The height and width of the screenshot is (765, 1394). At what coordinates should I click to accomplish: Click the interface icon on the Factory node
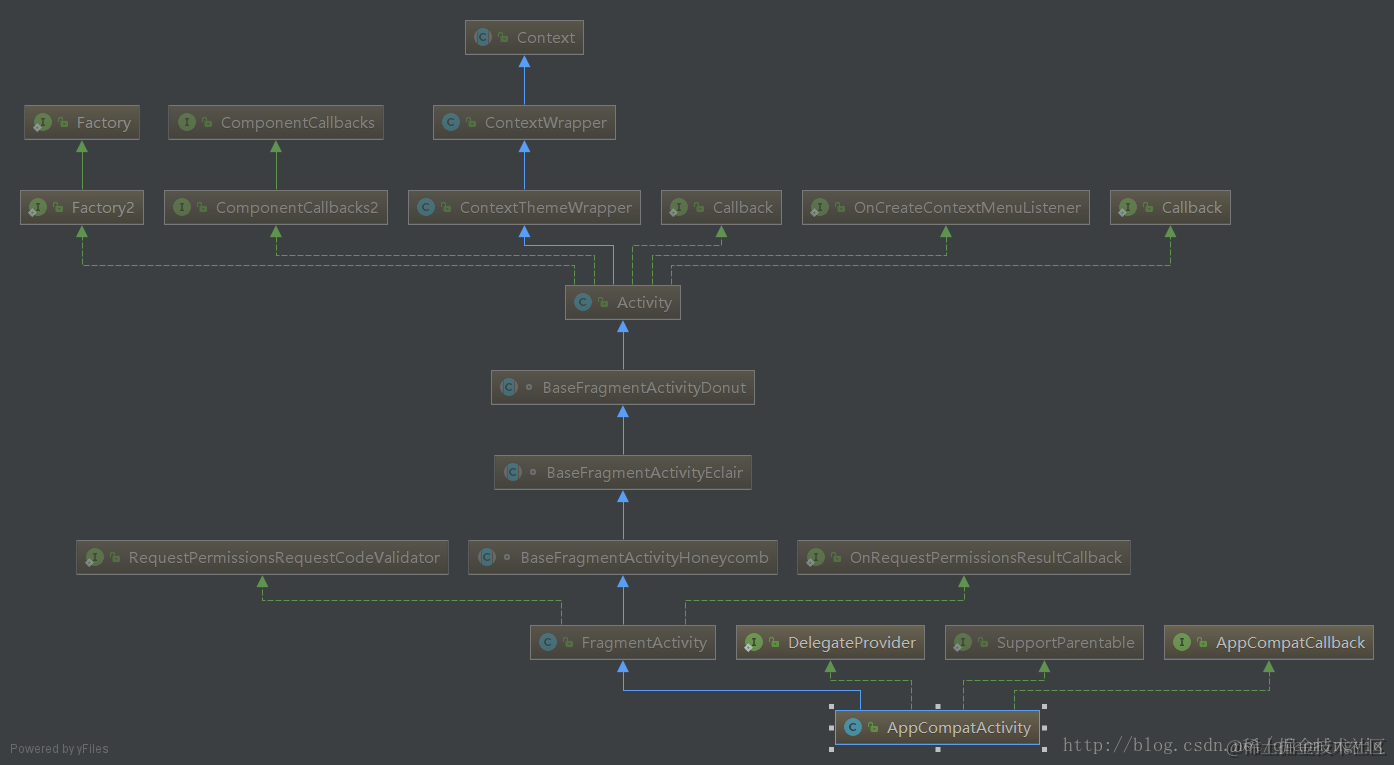(x=42, y=123)
